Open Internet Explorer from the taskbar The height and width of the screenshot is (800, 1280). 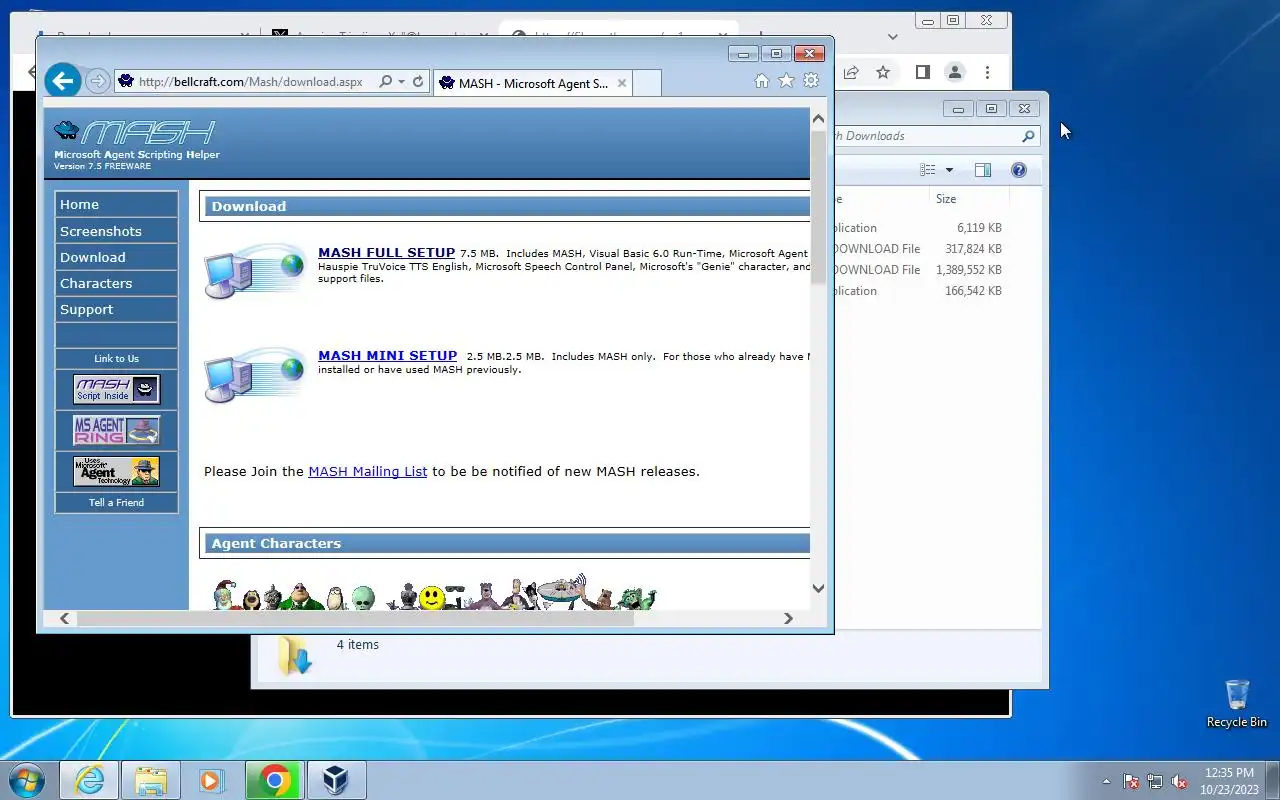[89, 780]
